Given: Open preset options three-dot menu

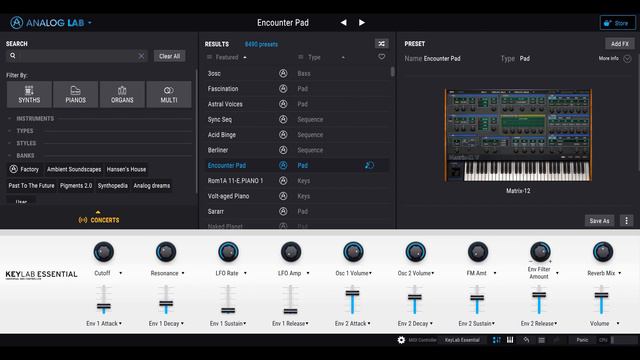Looking at the screenshot, I should pos(627,221).
